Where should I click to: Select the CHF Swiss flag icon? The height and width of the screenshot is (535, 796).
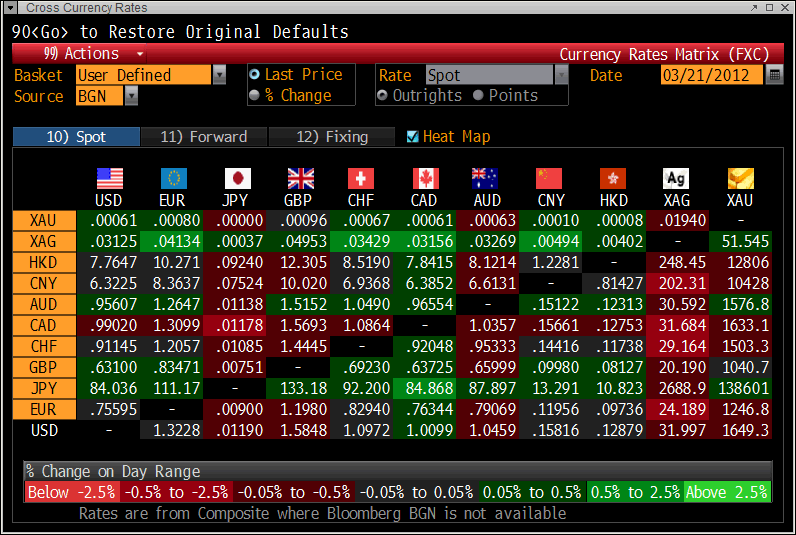click(360, 179)
